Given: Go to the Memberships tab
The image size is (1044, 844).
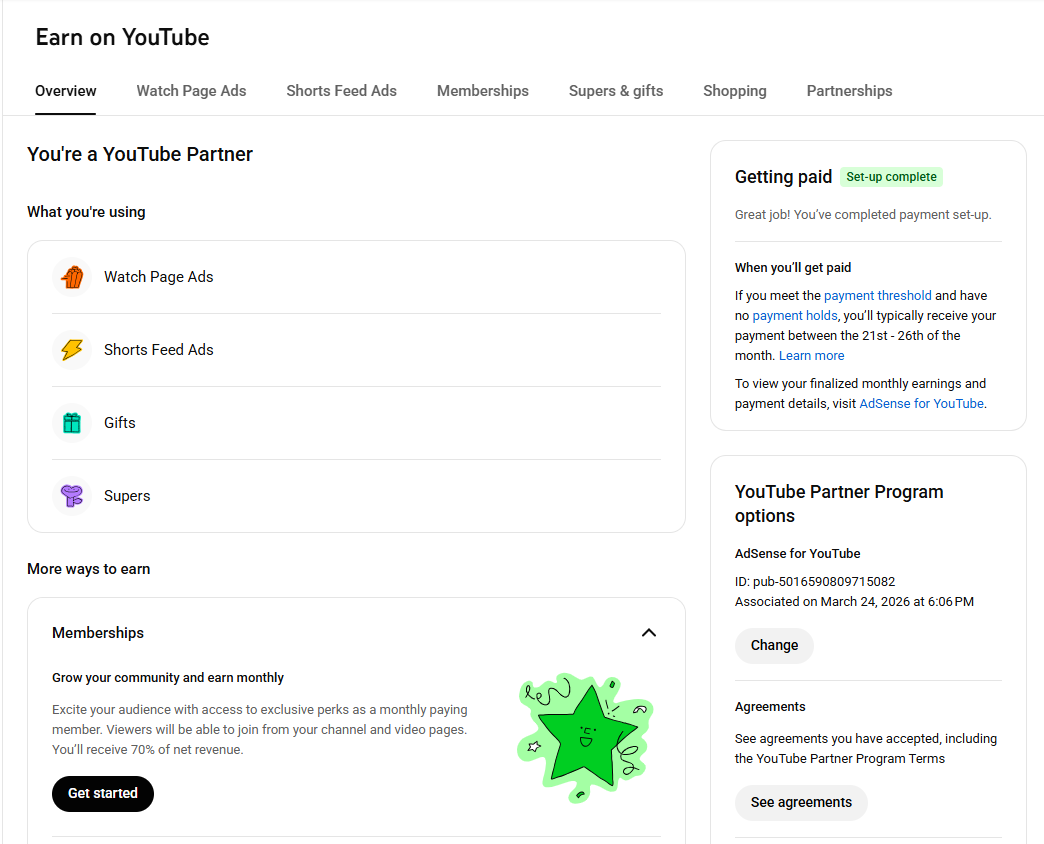Looking at the screenshot, I should tap(483, 91).
